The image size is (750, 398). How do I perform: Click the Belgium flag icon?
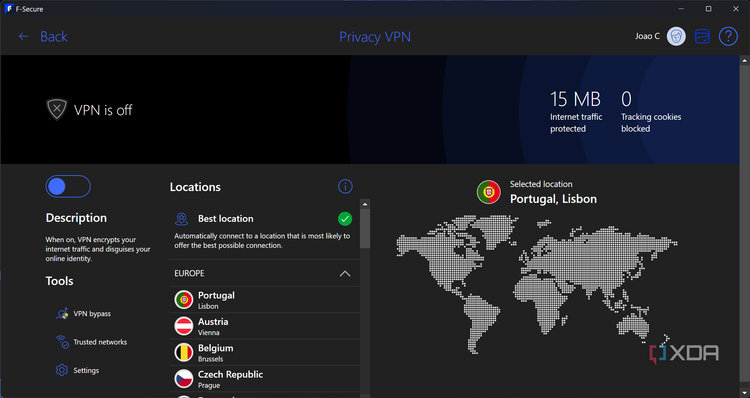184,353
